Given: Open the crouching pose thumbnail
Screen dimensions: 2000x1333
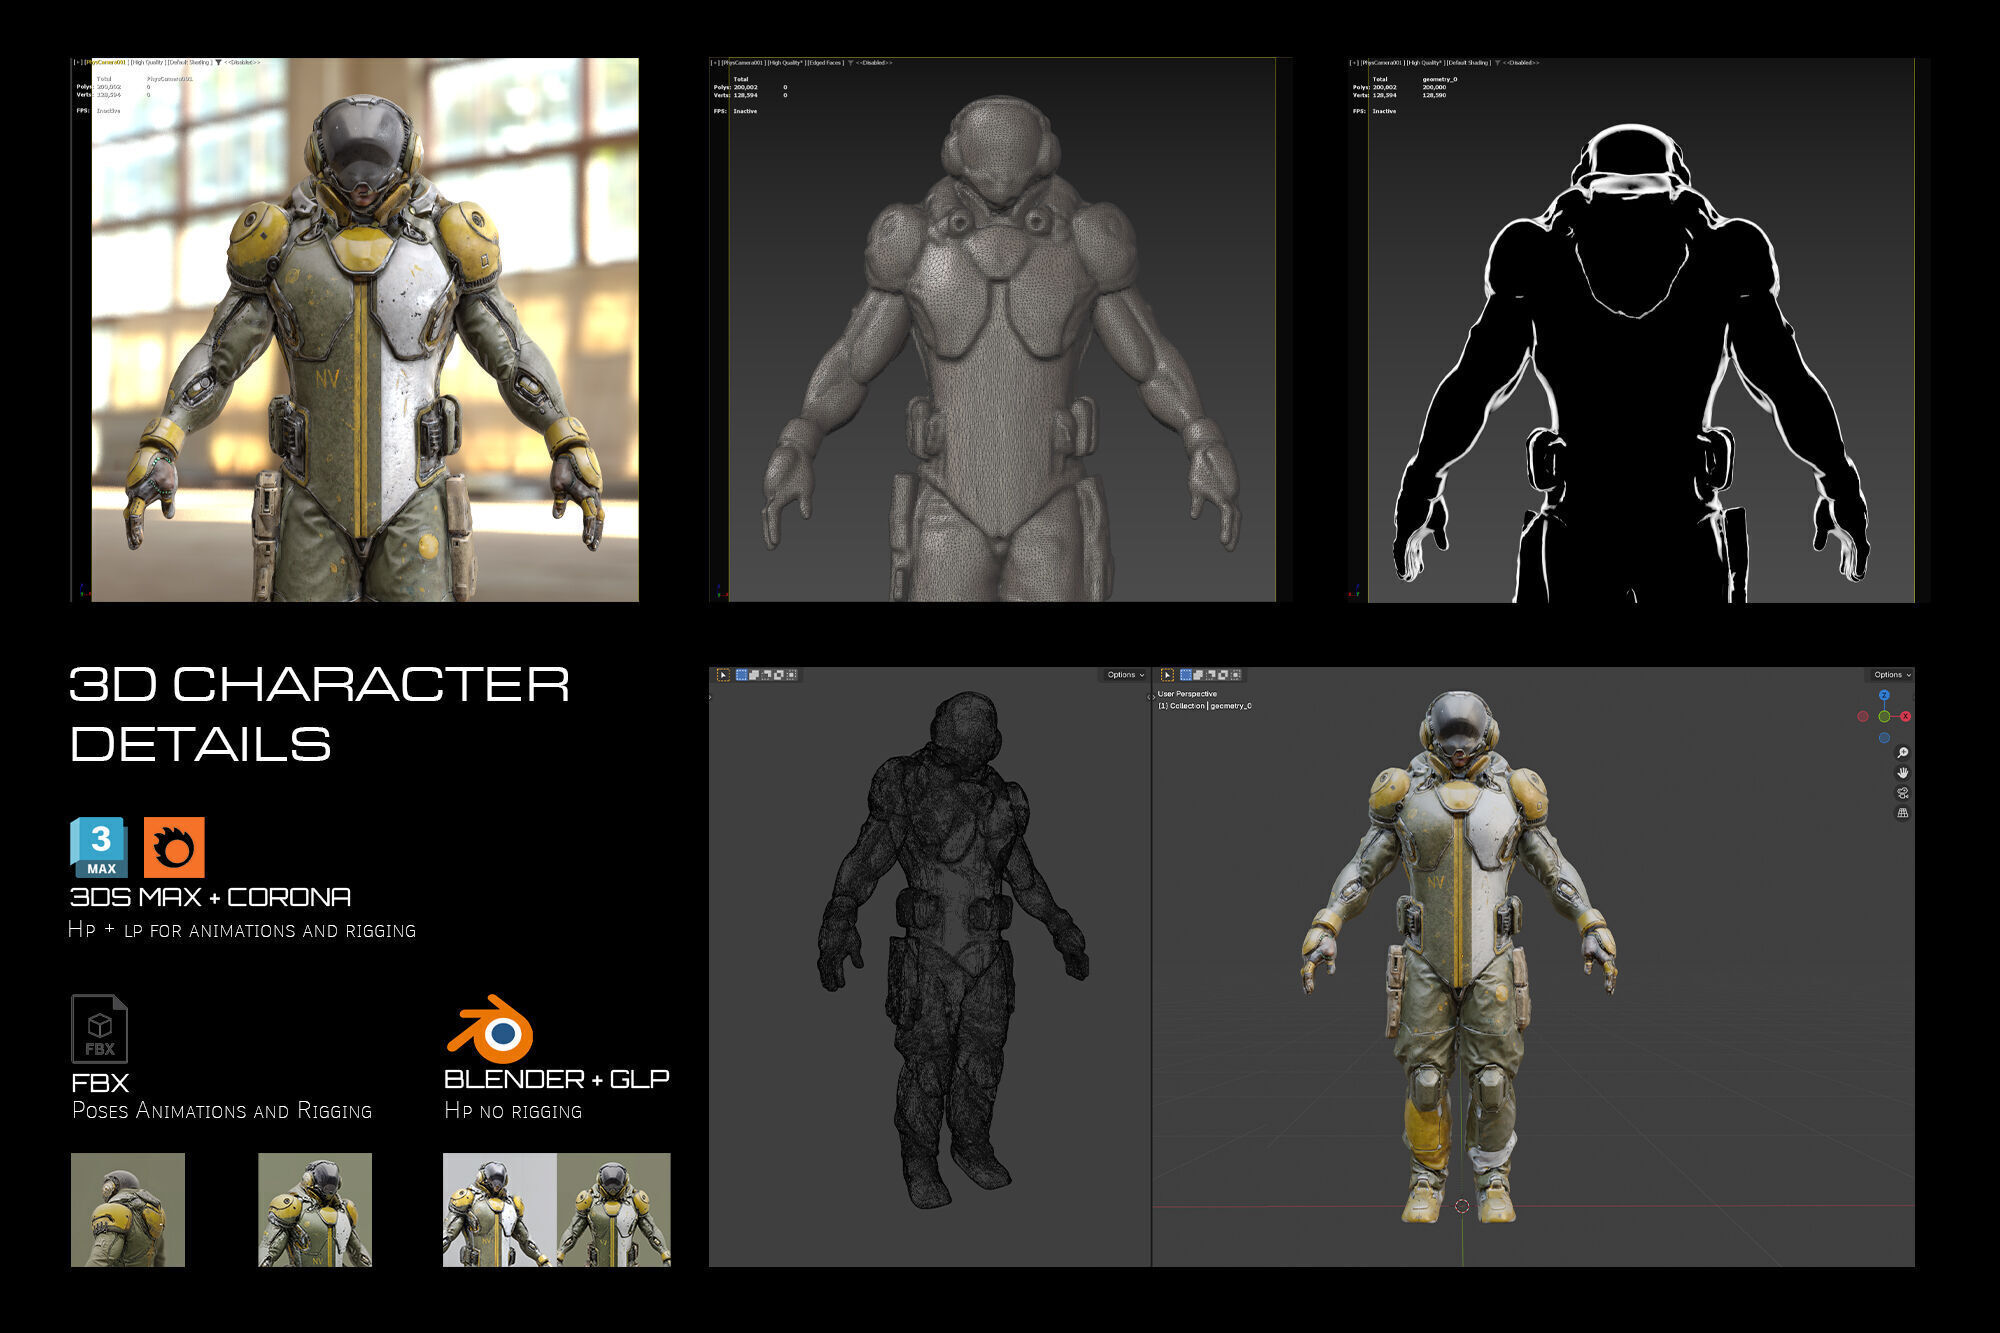Looking at the screenshot, I should (315, 1210).
